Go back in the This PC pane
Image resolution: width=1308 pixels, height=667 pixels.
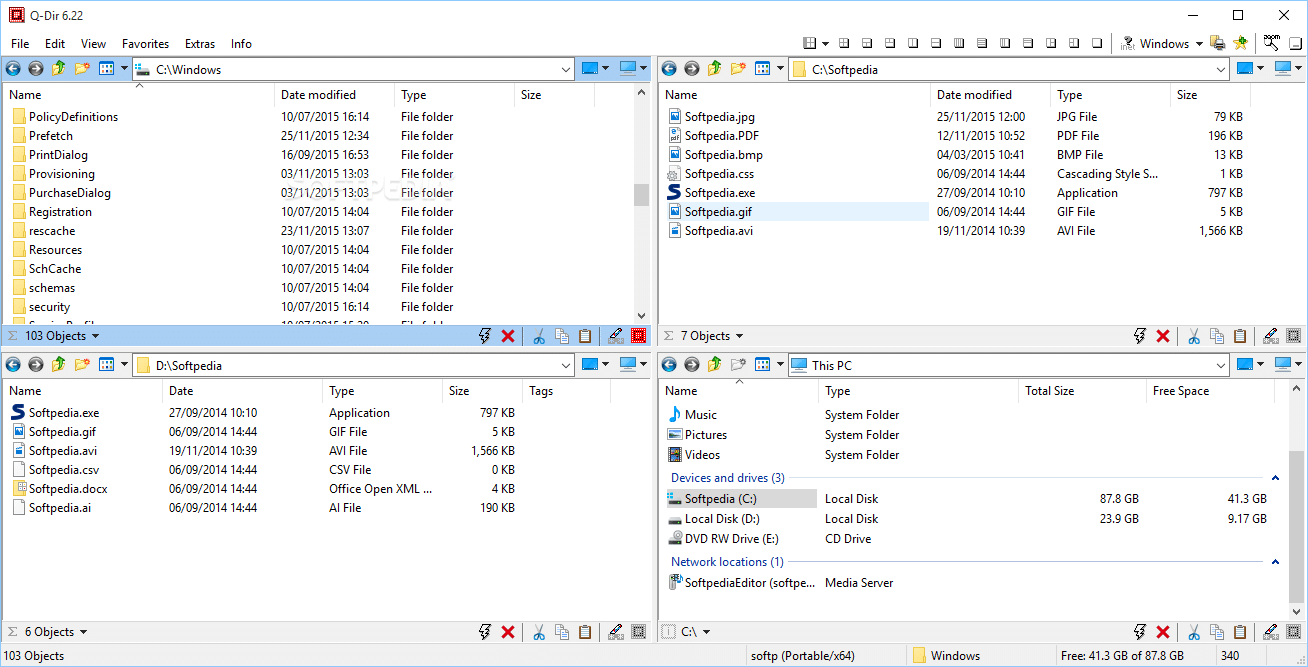coord(669,365)
